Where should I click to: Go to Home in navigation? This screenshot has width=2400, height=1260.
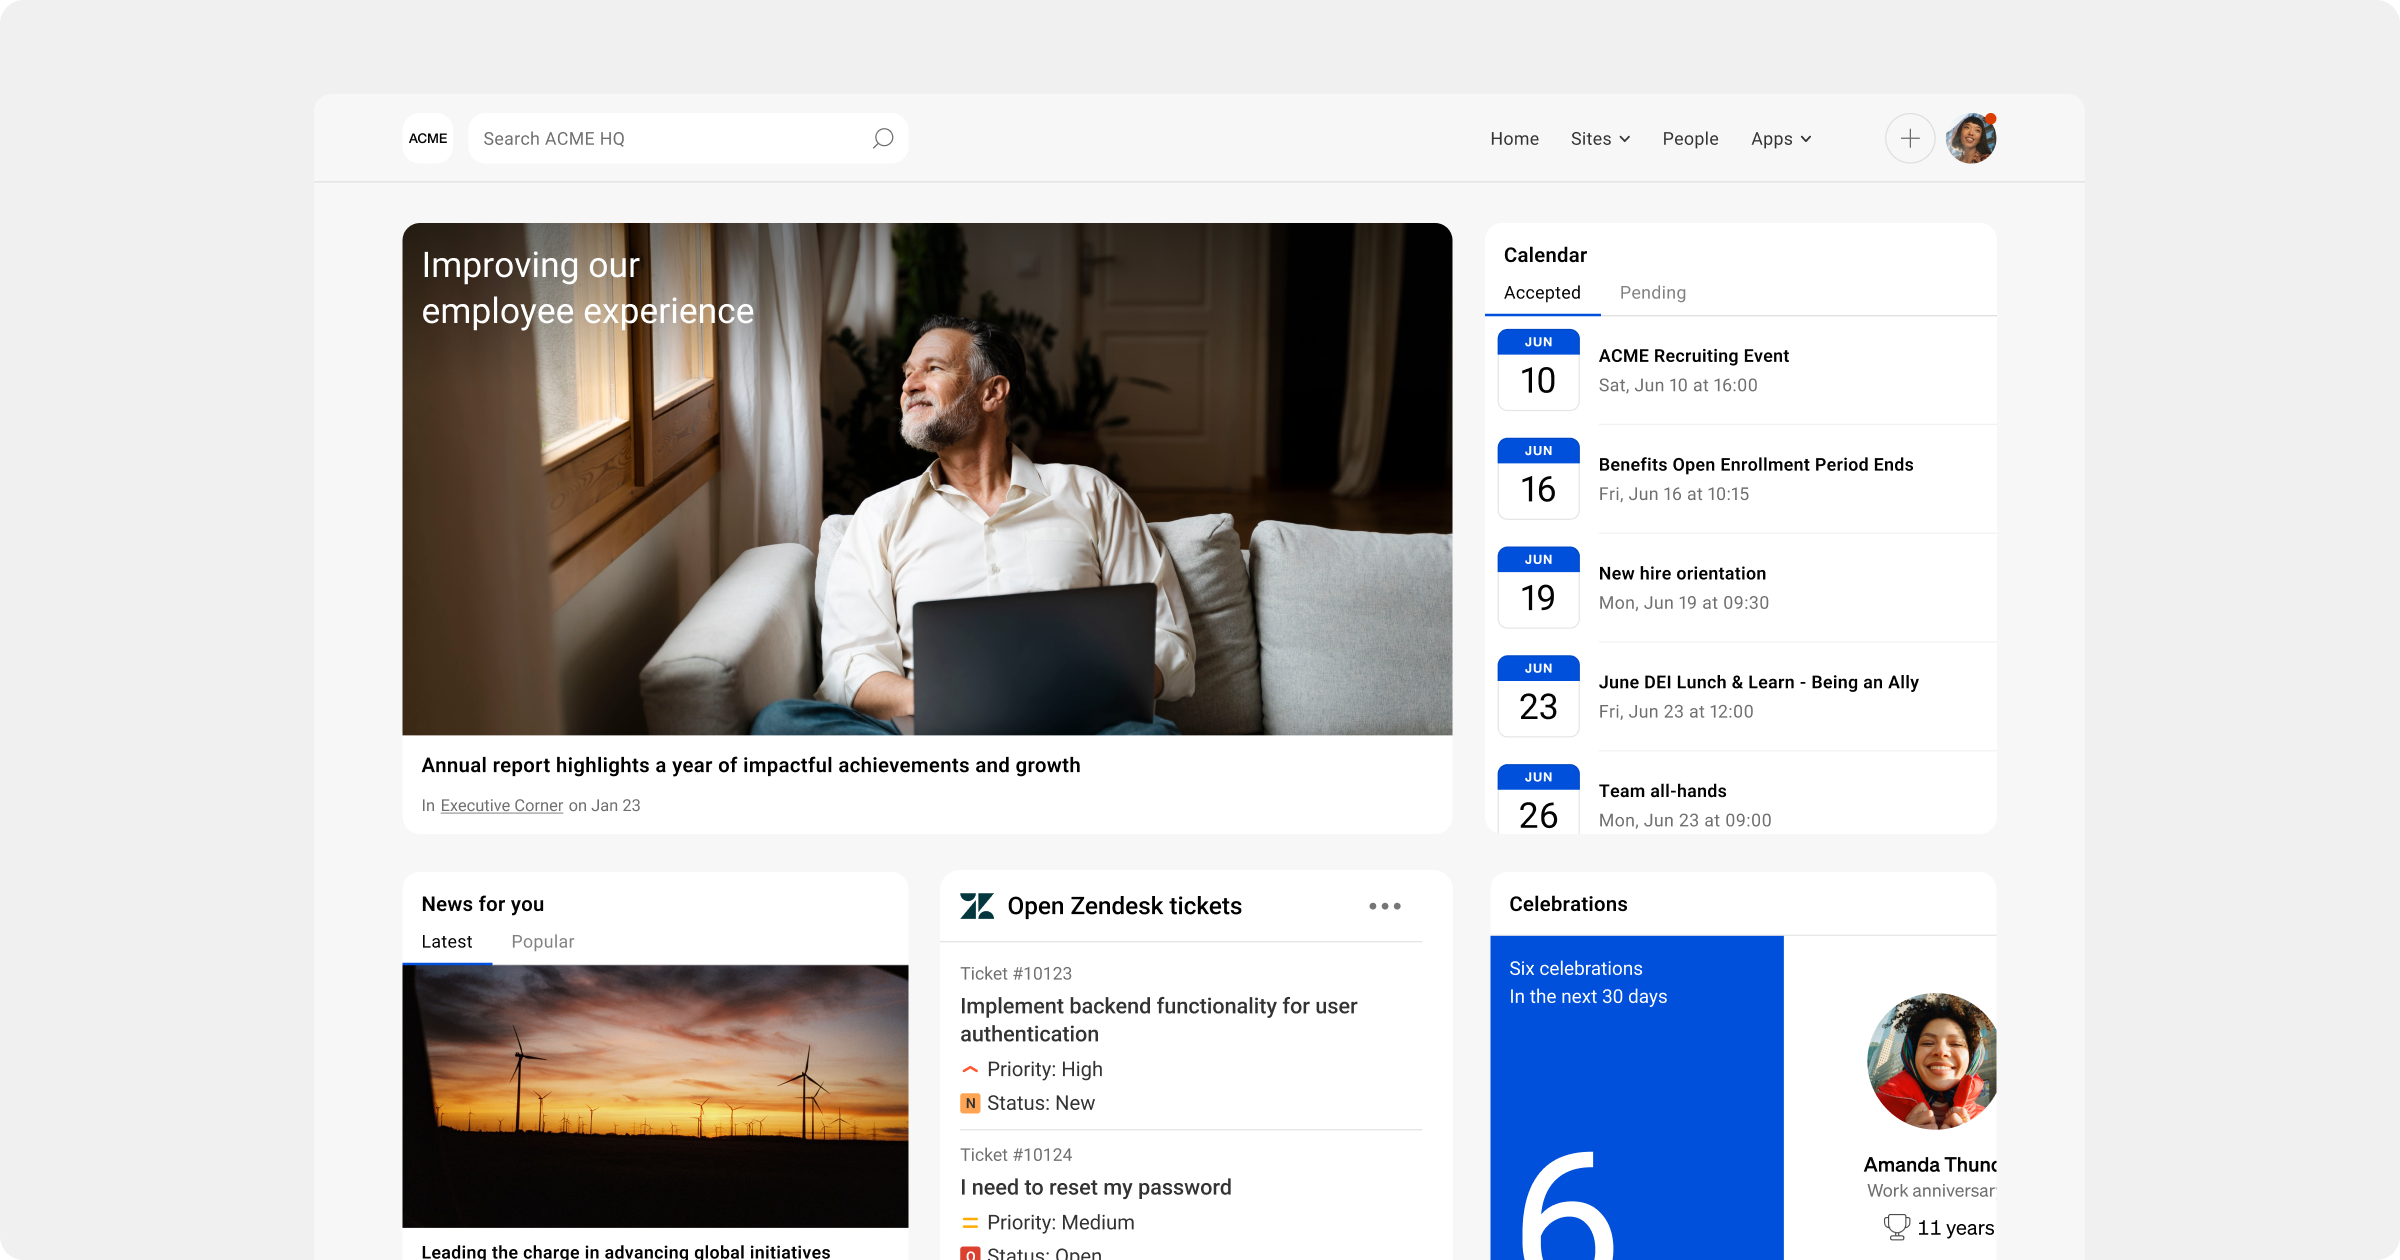1514,139
